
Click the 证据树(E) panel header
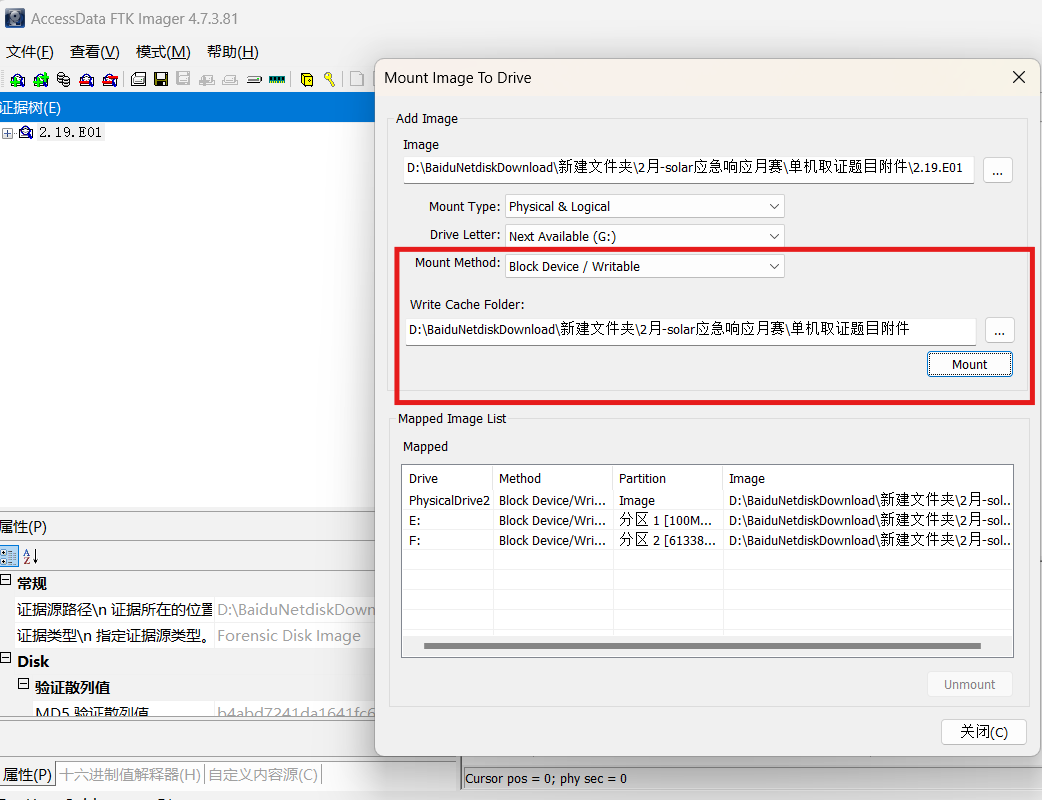187,108
